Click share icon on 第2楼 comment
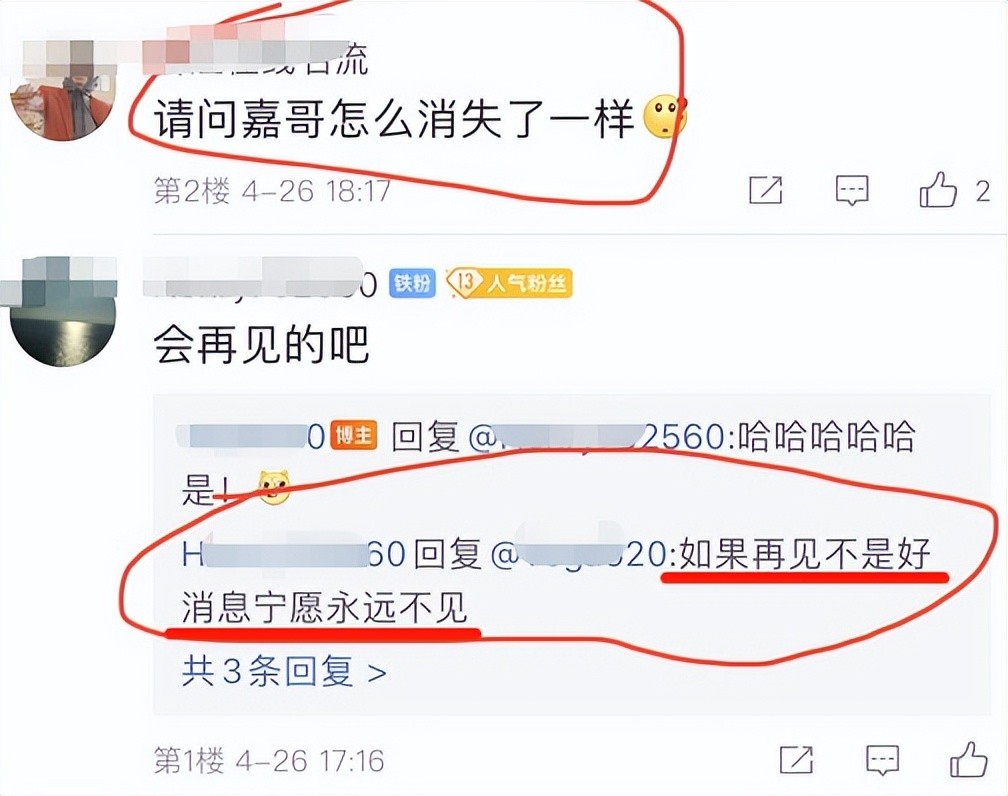This screenshot has width=1008, height=796. pos(766,190)
